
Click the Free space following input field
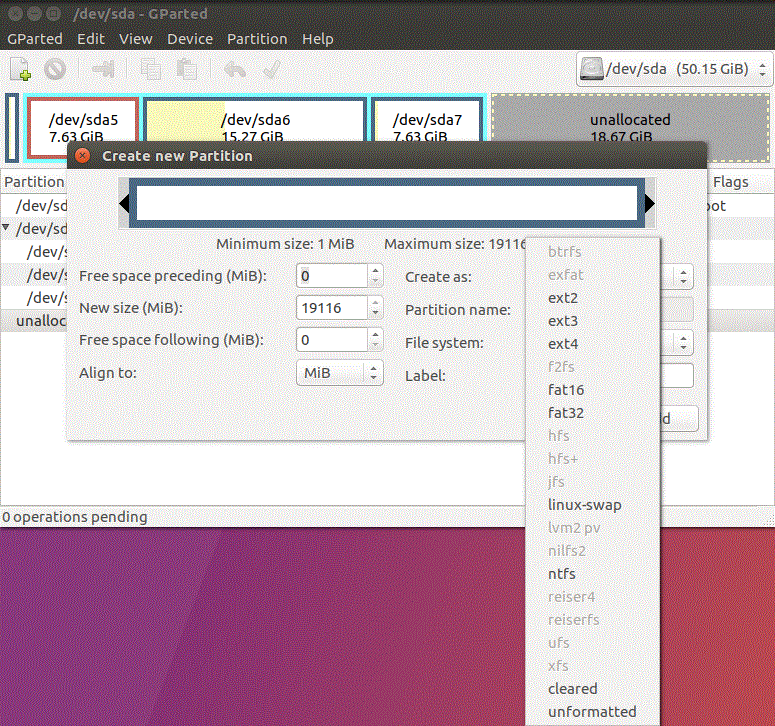(x=332, y=340)
